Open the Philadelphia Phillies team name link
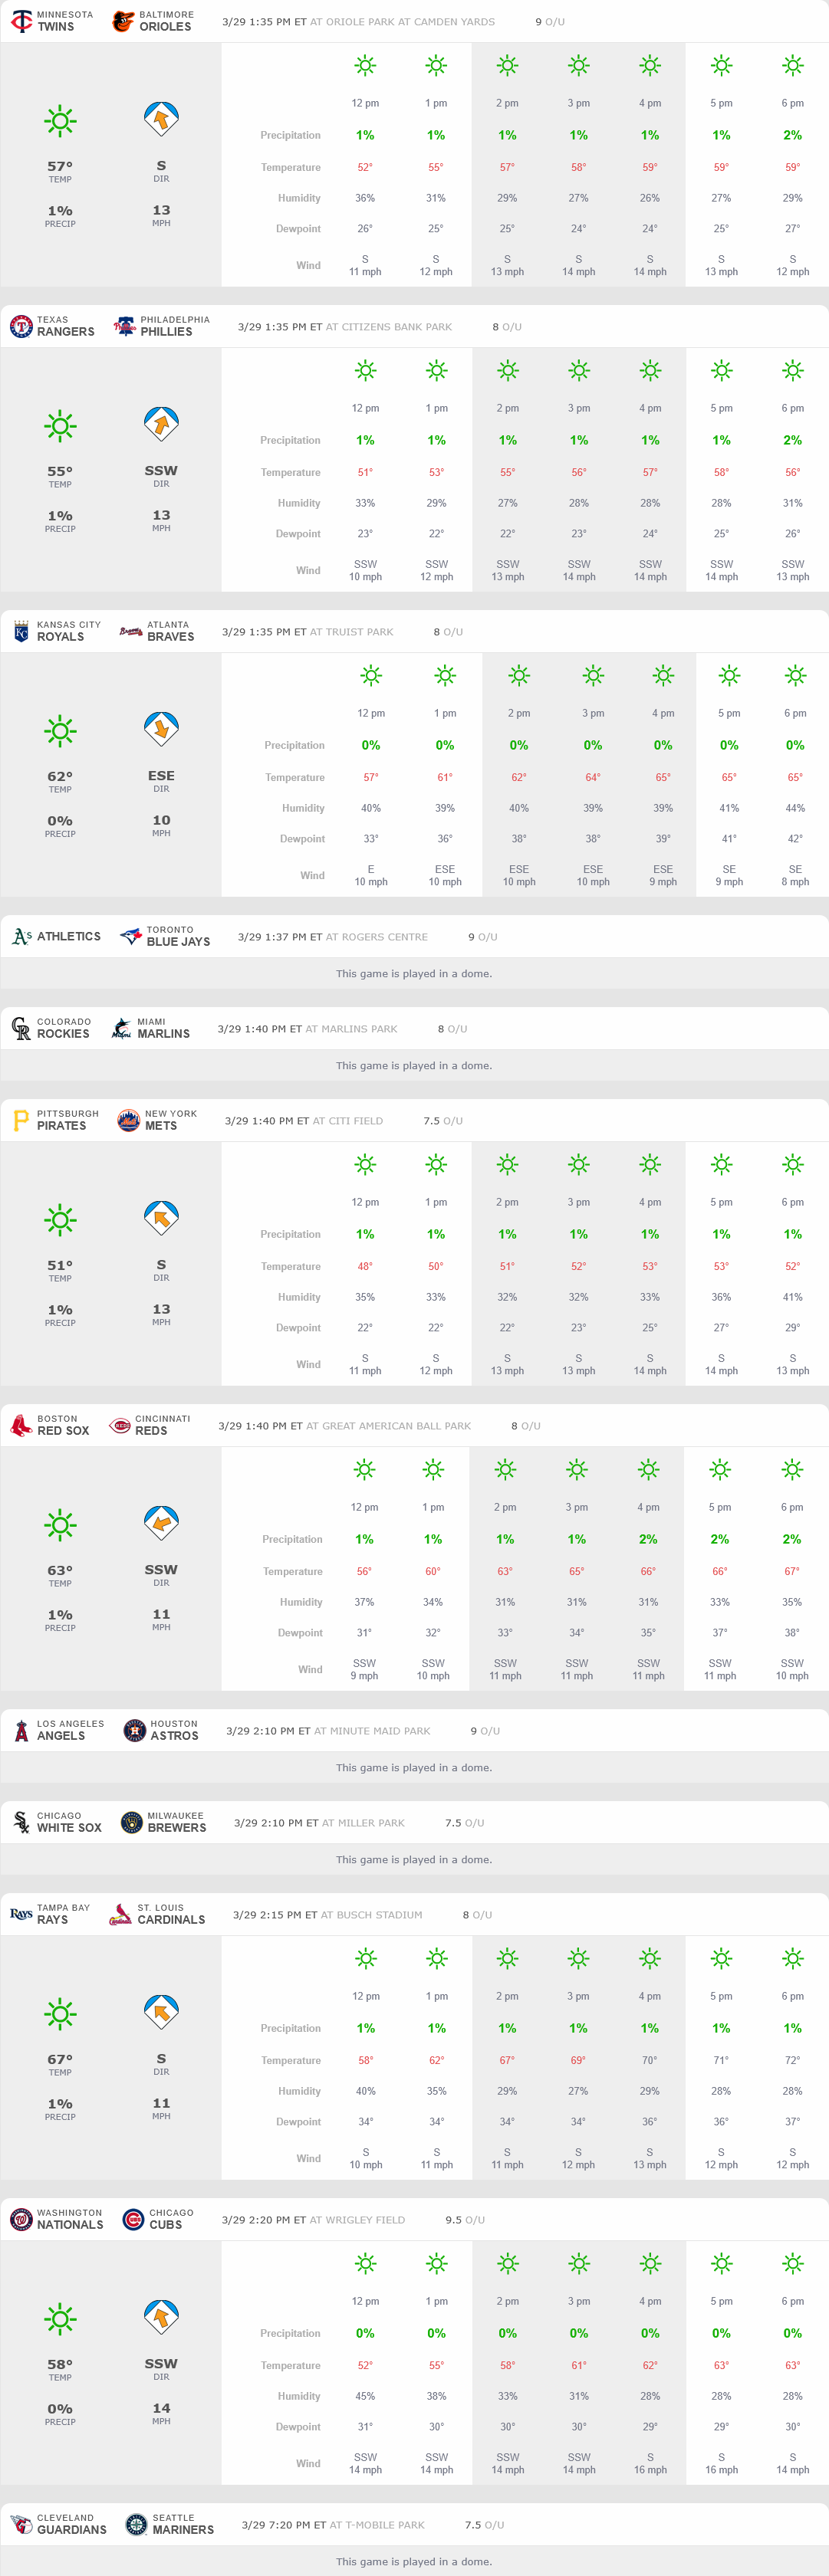The image size is (829, 2576). (x=166, y=332)
